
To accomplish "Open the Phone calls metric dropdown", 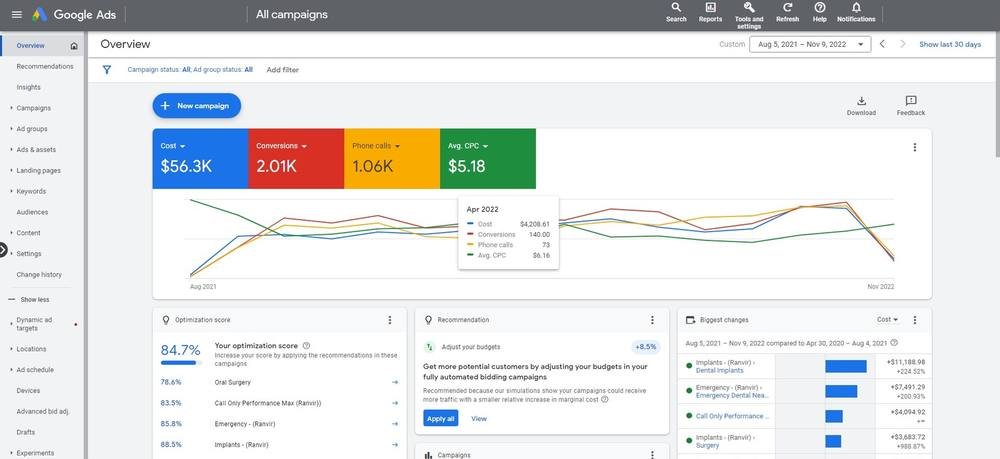I will [x=376, y=146].
